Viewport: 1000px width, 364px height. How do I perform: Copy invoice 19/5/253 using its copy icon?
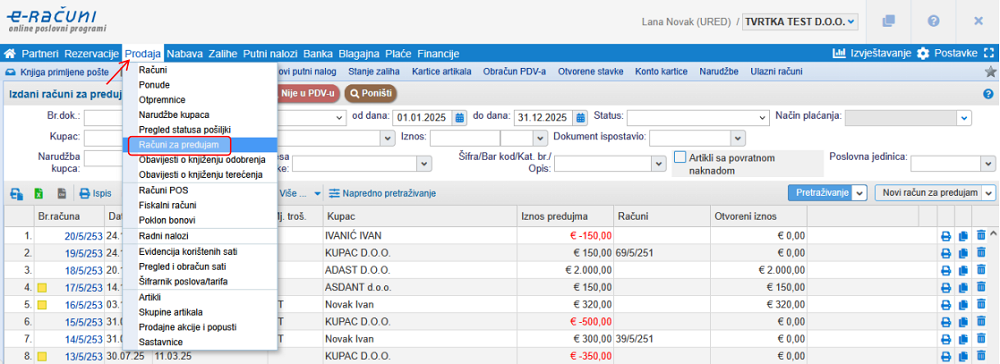pos(964,252)
